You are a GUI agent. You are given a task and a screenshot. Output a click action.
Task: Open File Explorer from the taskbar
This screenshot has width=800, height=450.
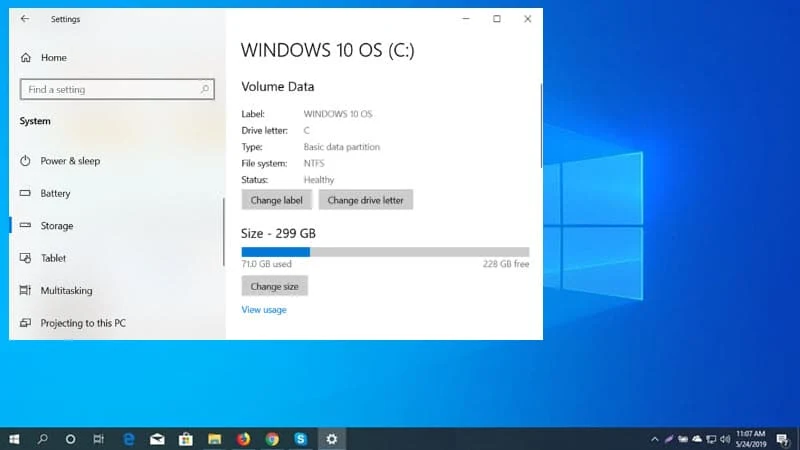[214, 439]
